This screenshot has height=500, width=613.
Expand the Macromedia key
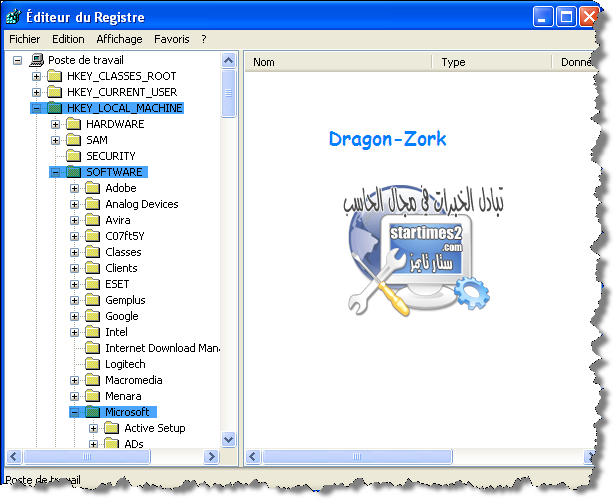click(74, 380)
